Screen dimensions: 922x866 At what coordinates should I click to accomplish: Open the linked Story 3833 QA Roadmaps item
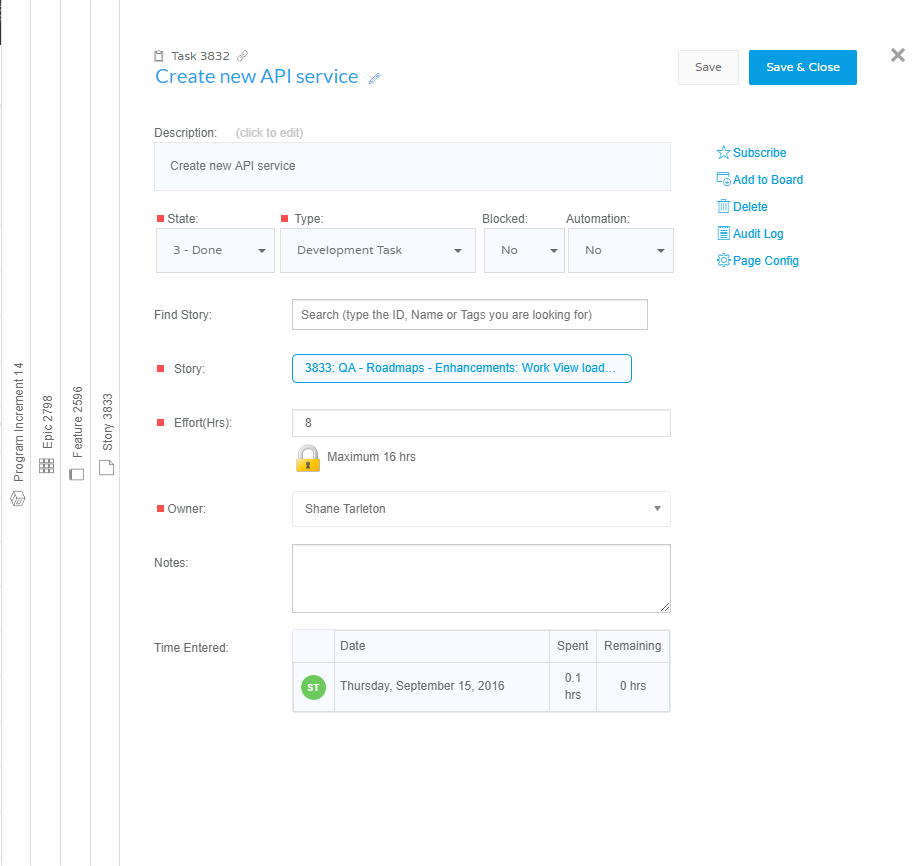click(461, 368)
